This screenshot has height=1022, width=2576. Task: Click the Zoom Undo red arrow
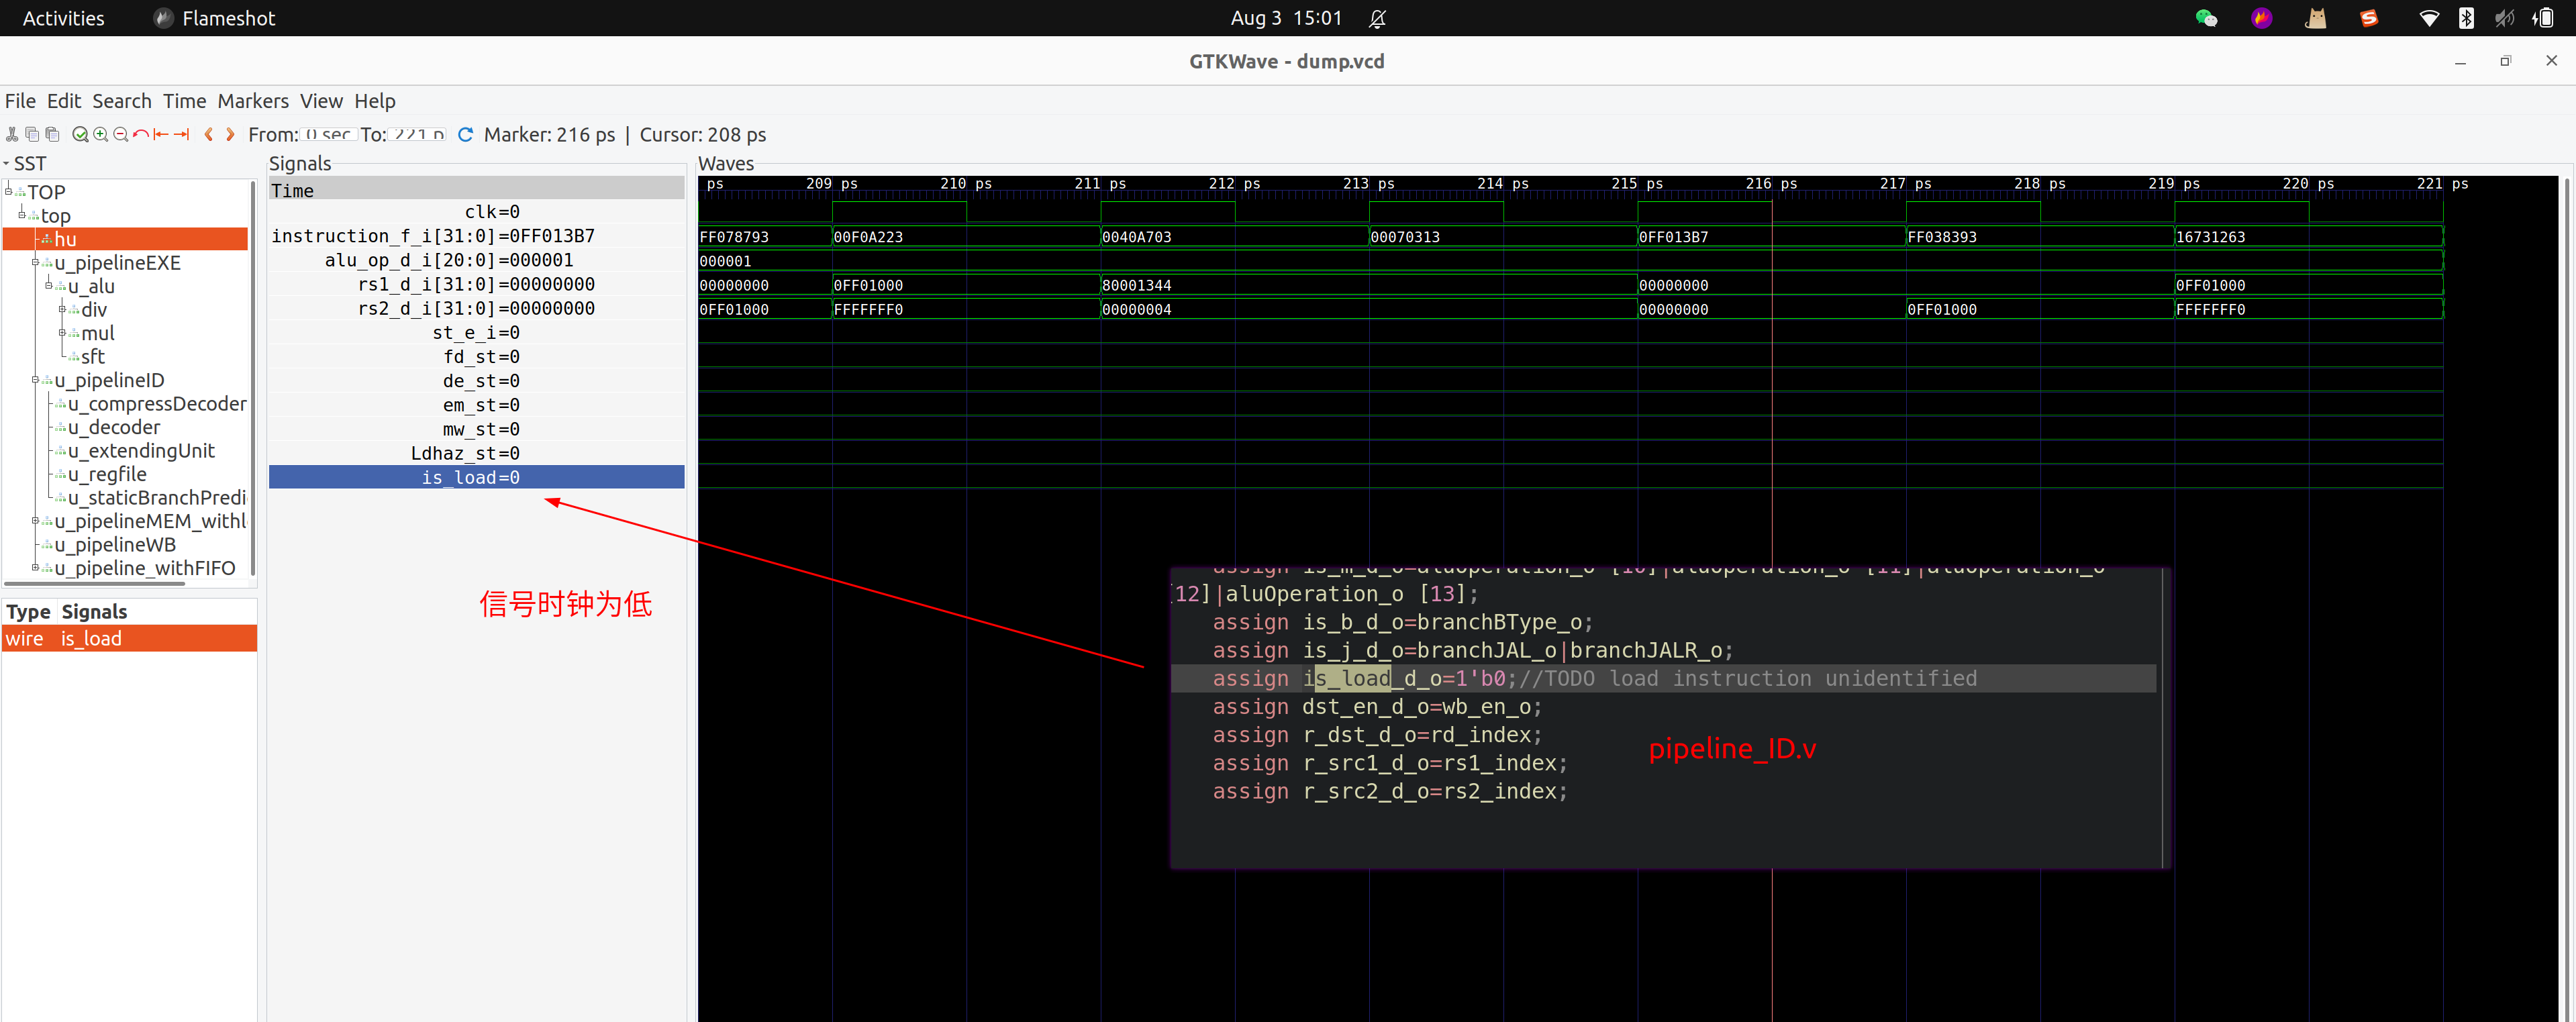[x=140, y=134]
